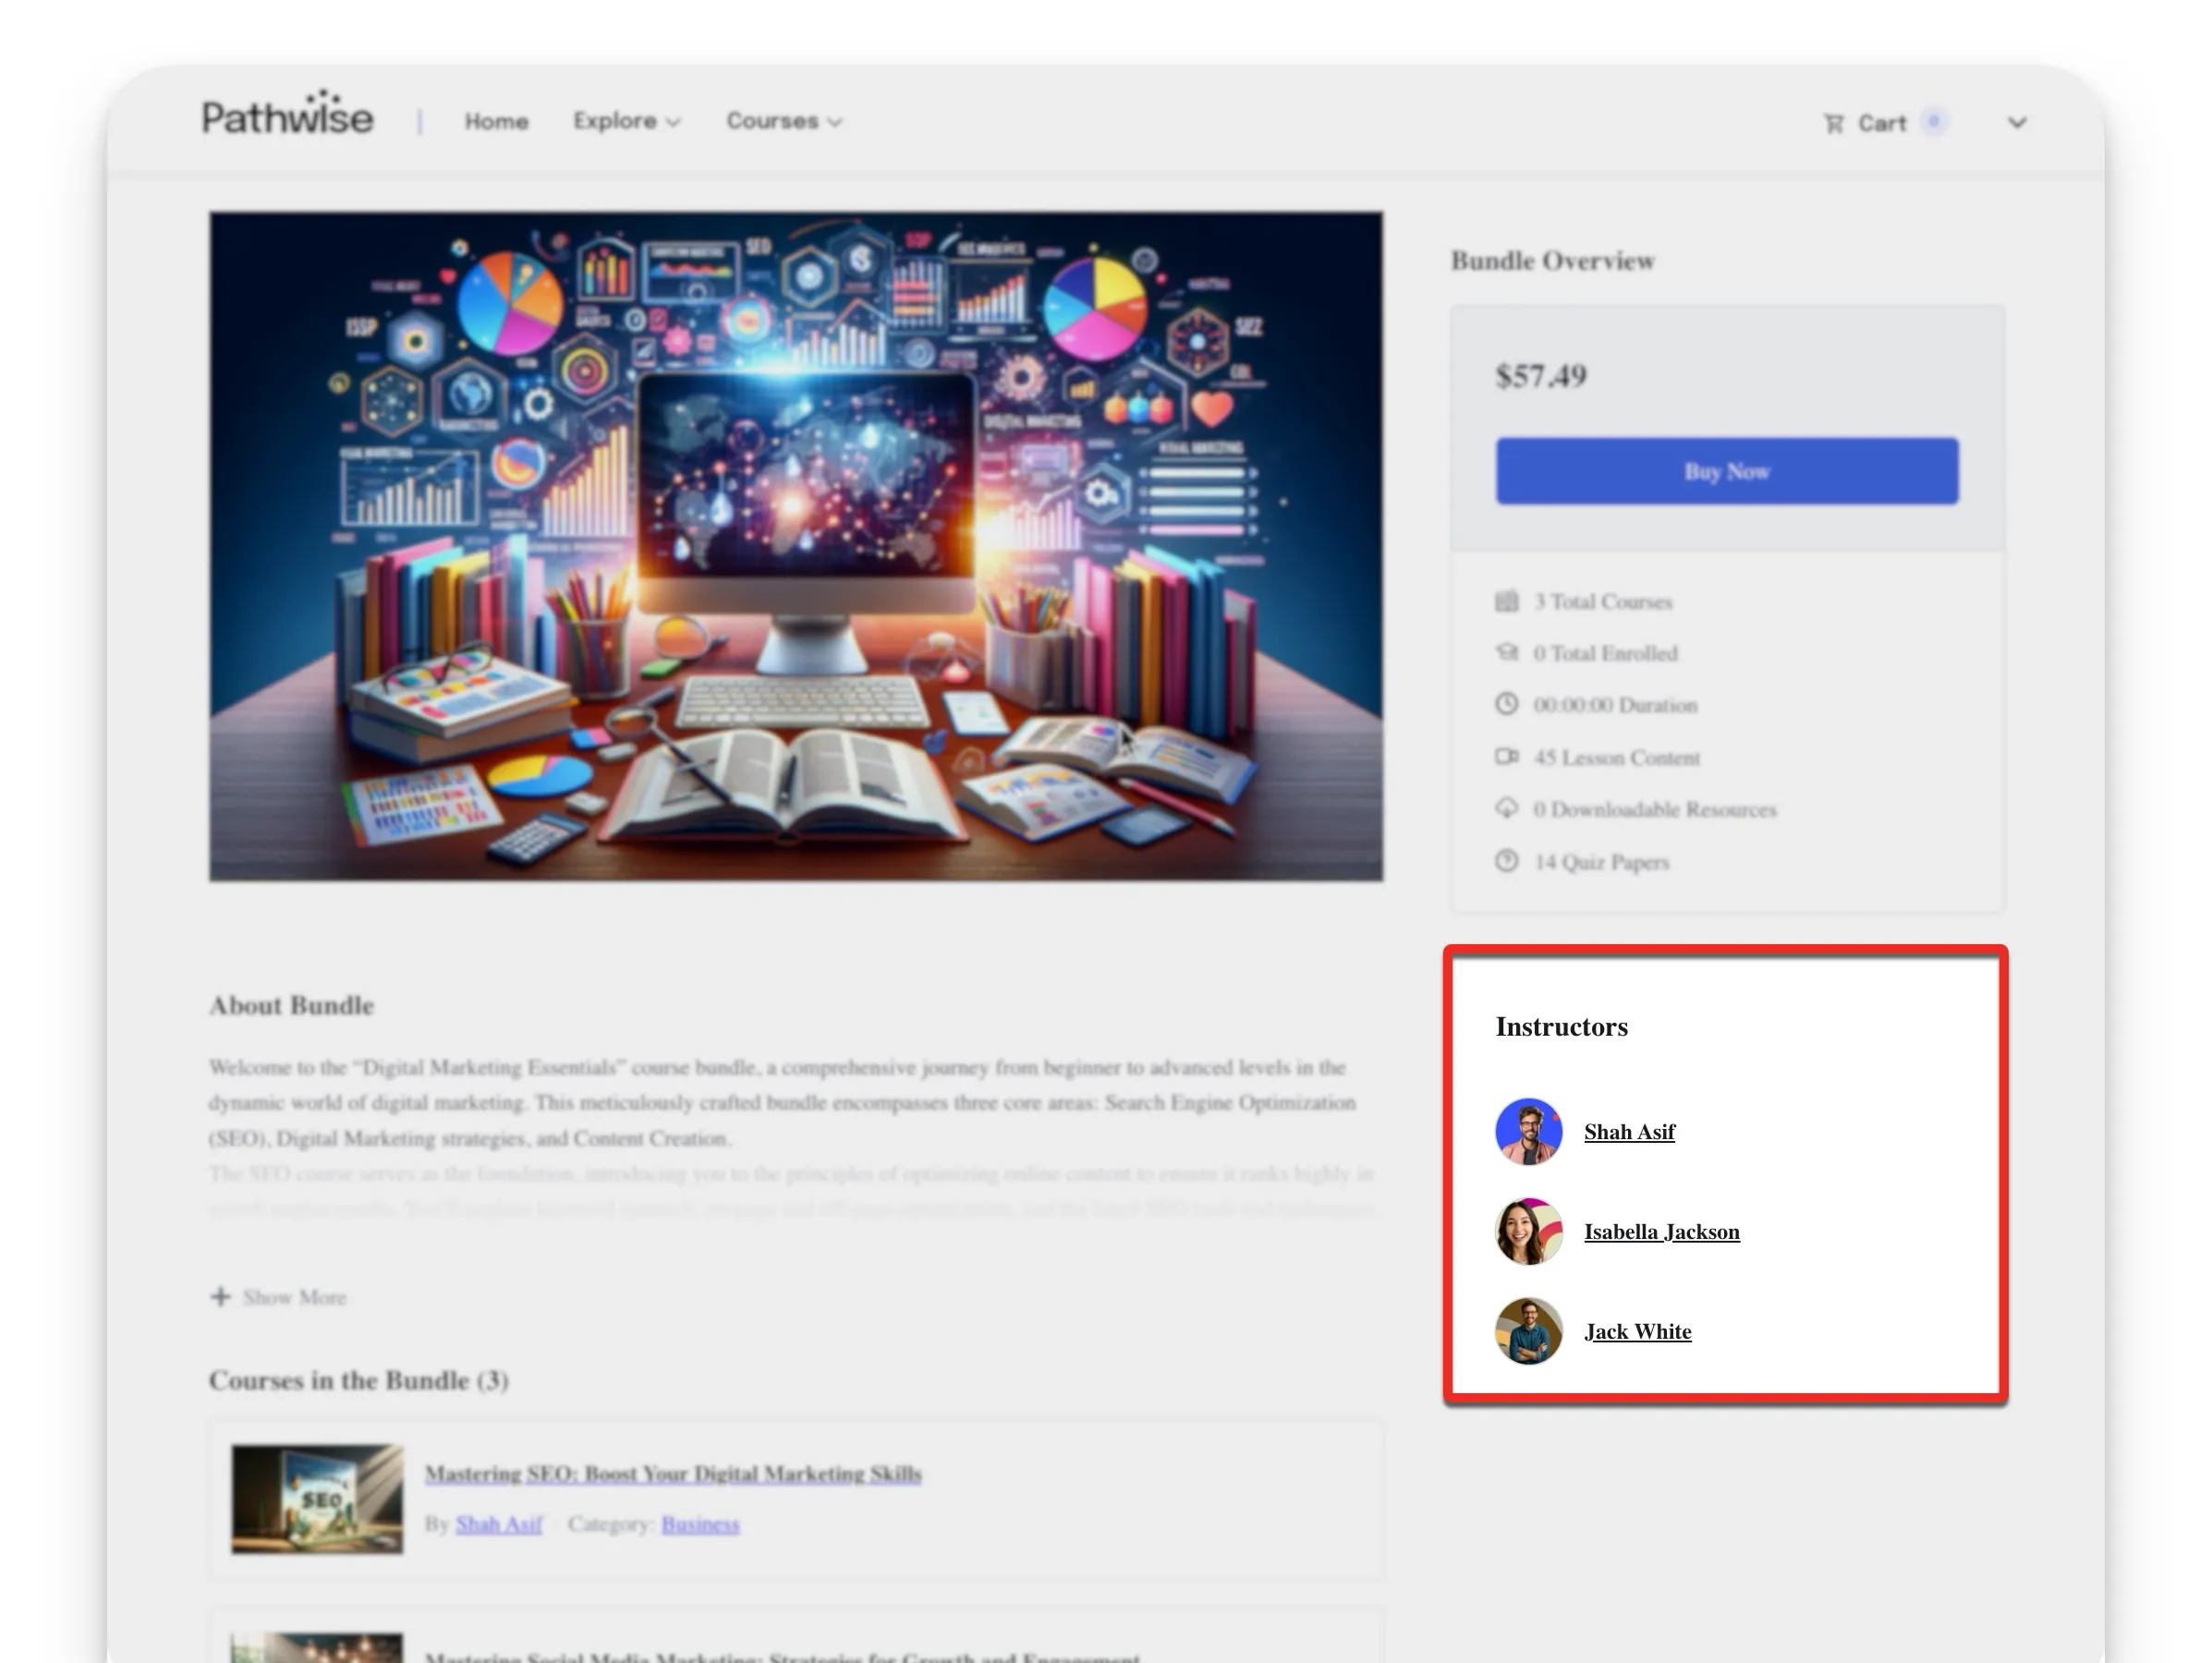
Task: Click the Instructors heading
Action: 1561,1027
